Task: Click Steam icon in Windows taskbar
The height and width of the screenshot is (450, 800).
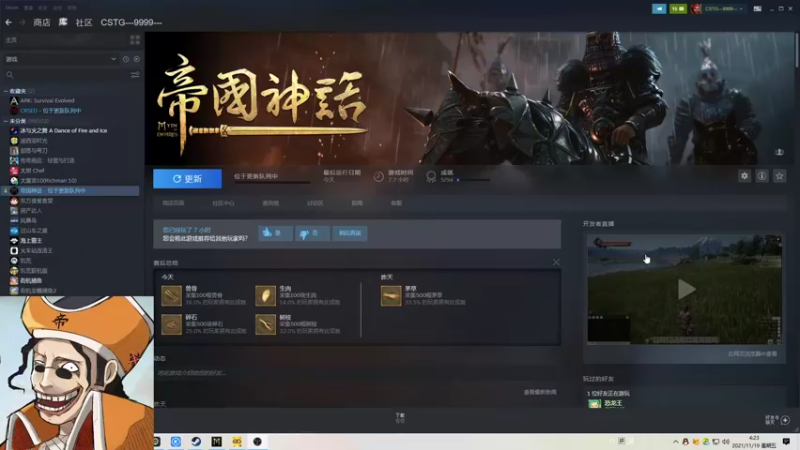Action: [x=196, y=441]
